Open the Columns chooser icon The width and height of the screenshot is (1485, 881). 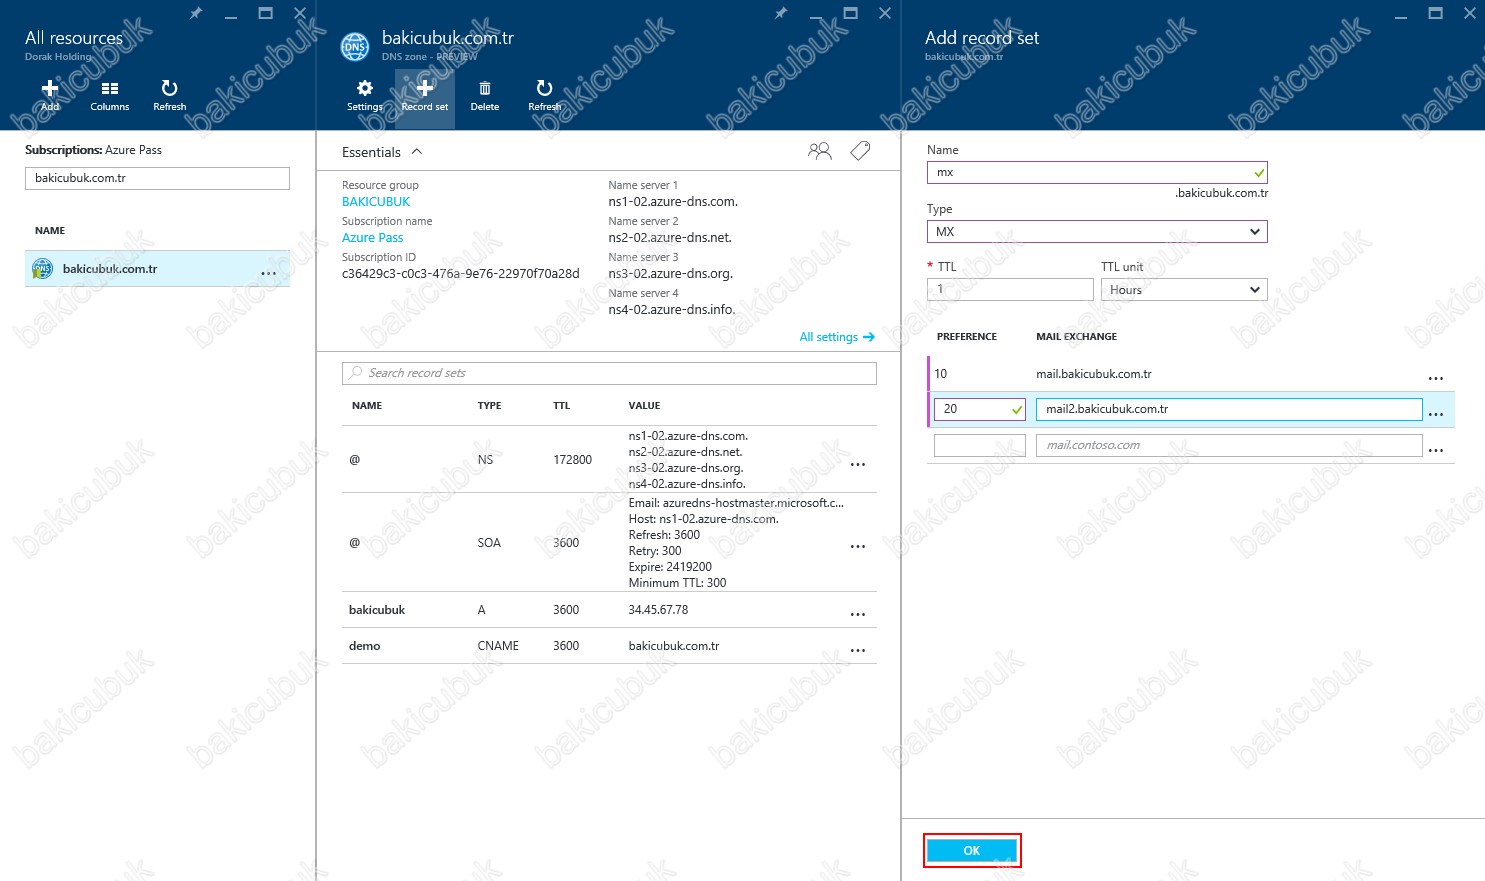point(110,90)
